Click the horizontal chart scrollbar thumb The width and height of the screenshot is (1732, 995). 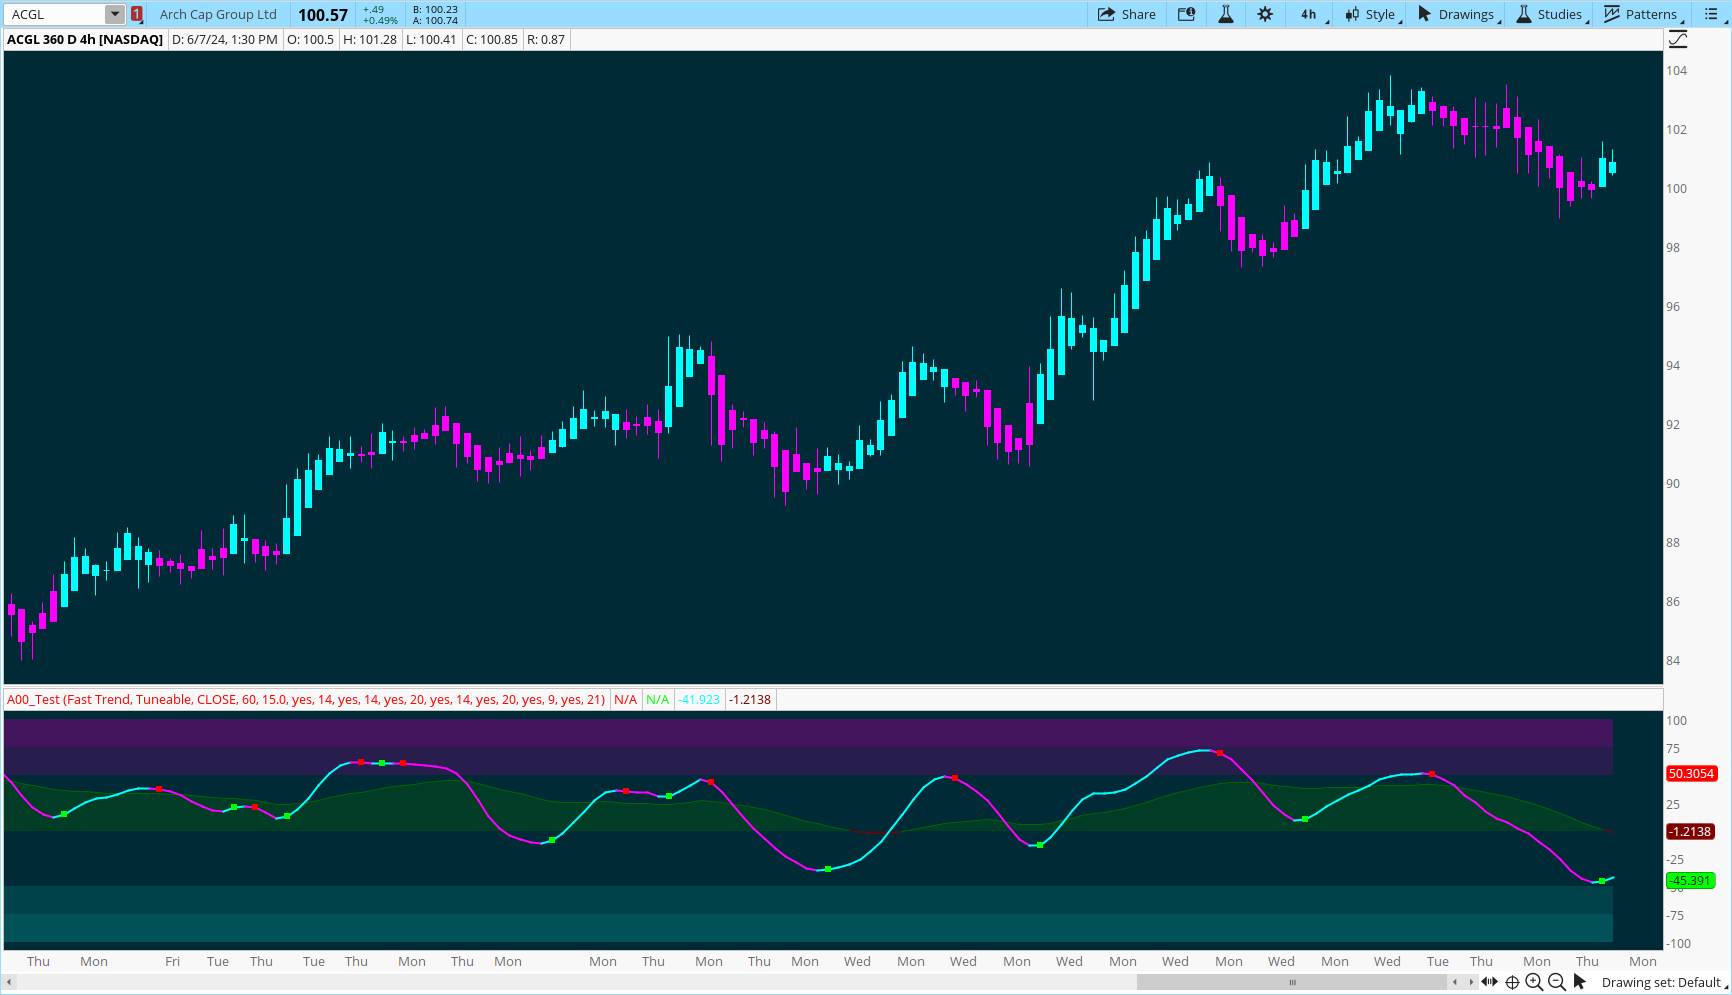1292,982
